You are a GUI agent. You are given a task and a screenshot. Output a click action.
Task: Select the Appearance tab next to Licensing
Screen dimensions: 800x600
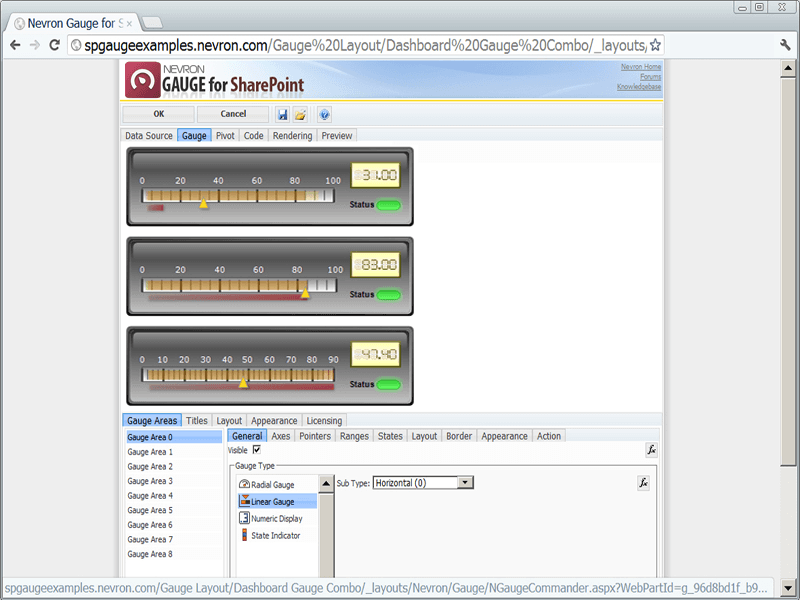(274, 420)
